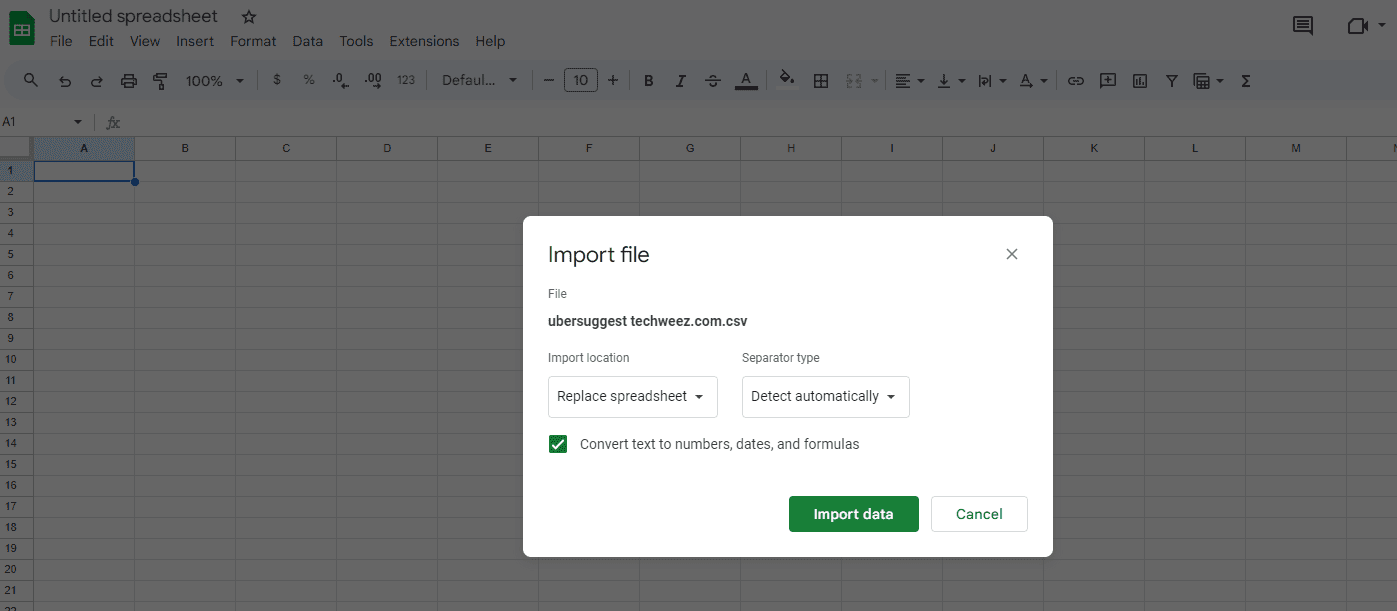The height and width of the screenshot is (611, 1397).
Task: Click the Google Sheets home logo
Action: coord(22,28)
